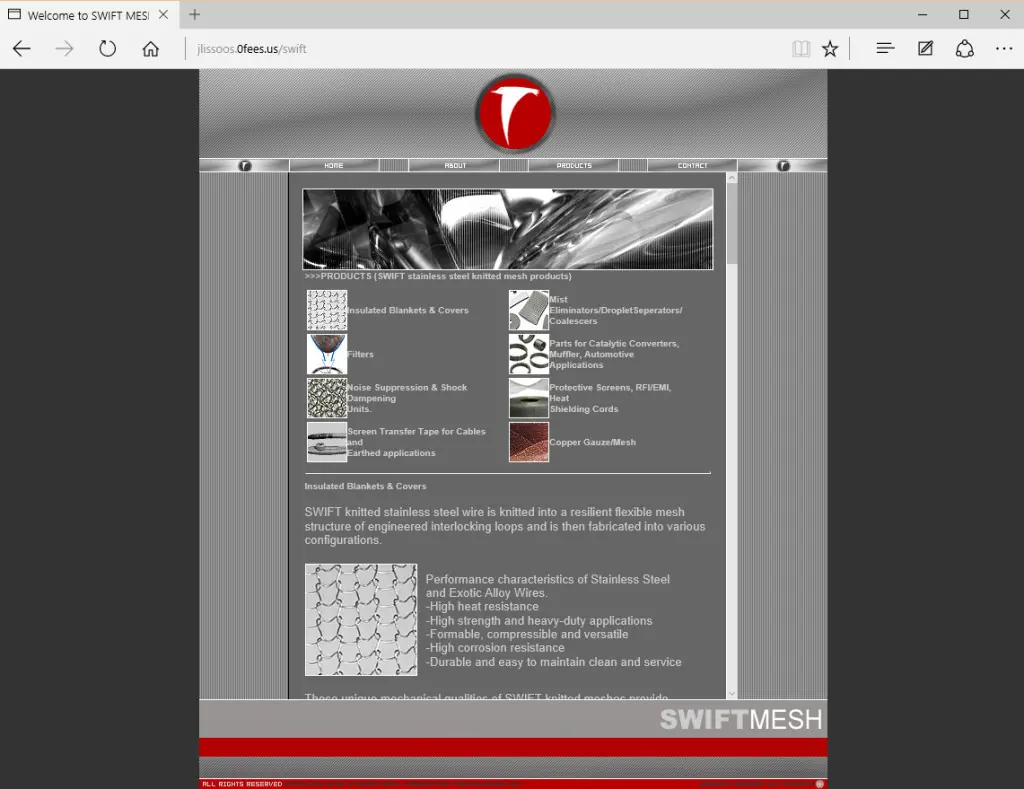Click the ALL RIGHTS RESERVED footer text

point(242,784)
